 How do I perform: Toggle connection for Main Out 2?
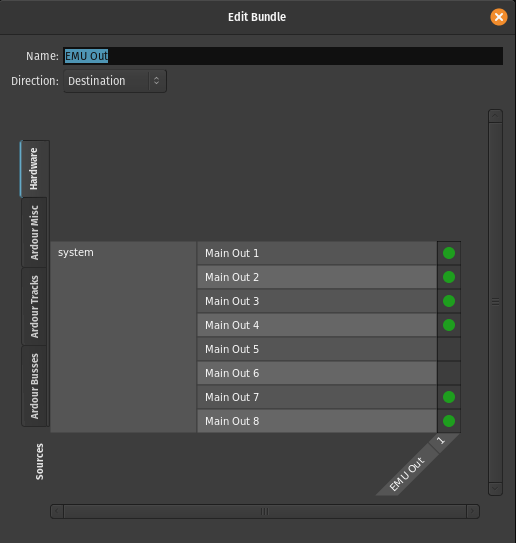tap(449, 277)
